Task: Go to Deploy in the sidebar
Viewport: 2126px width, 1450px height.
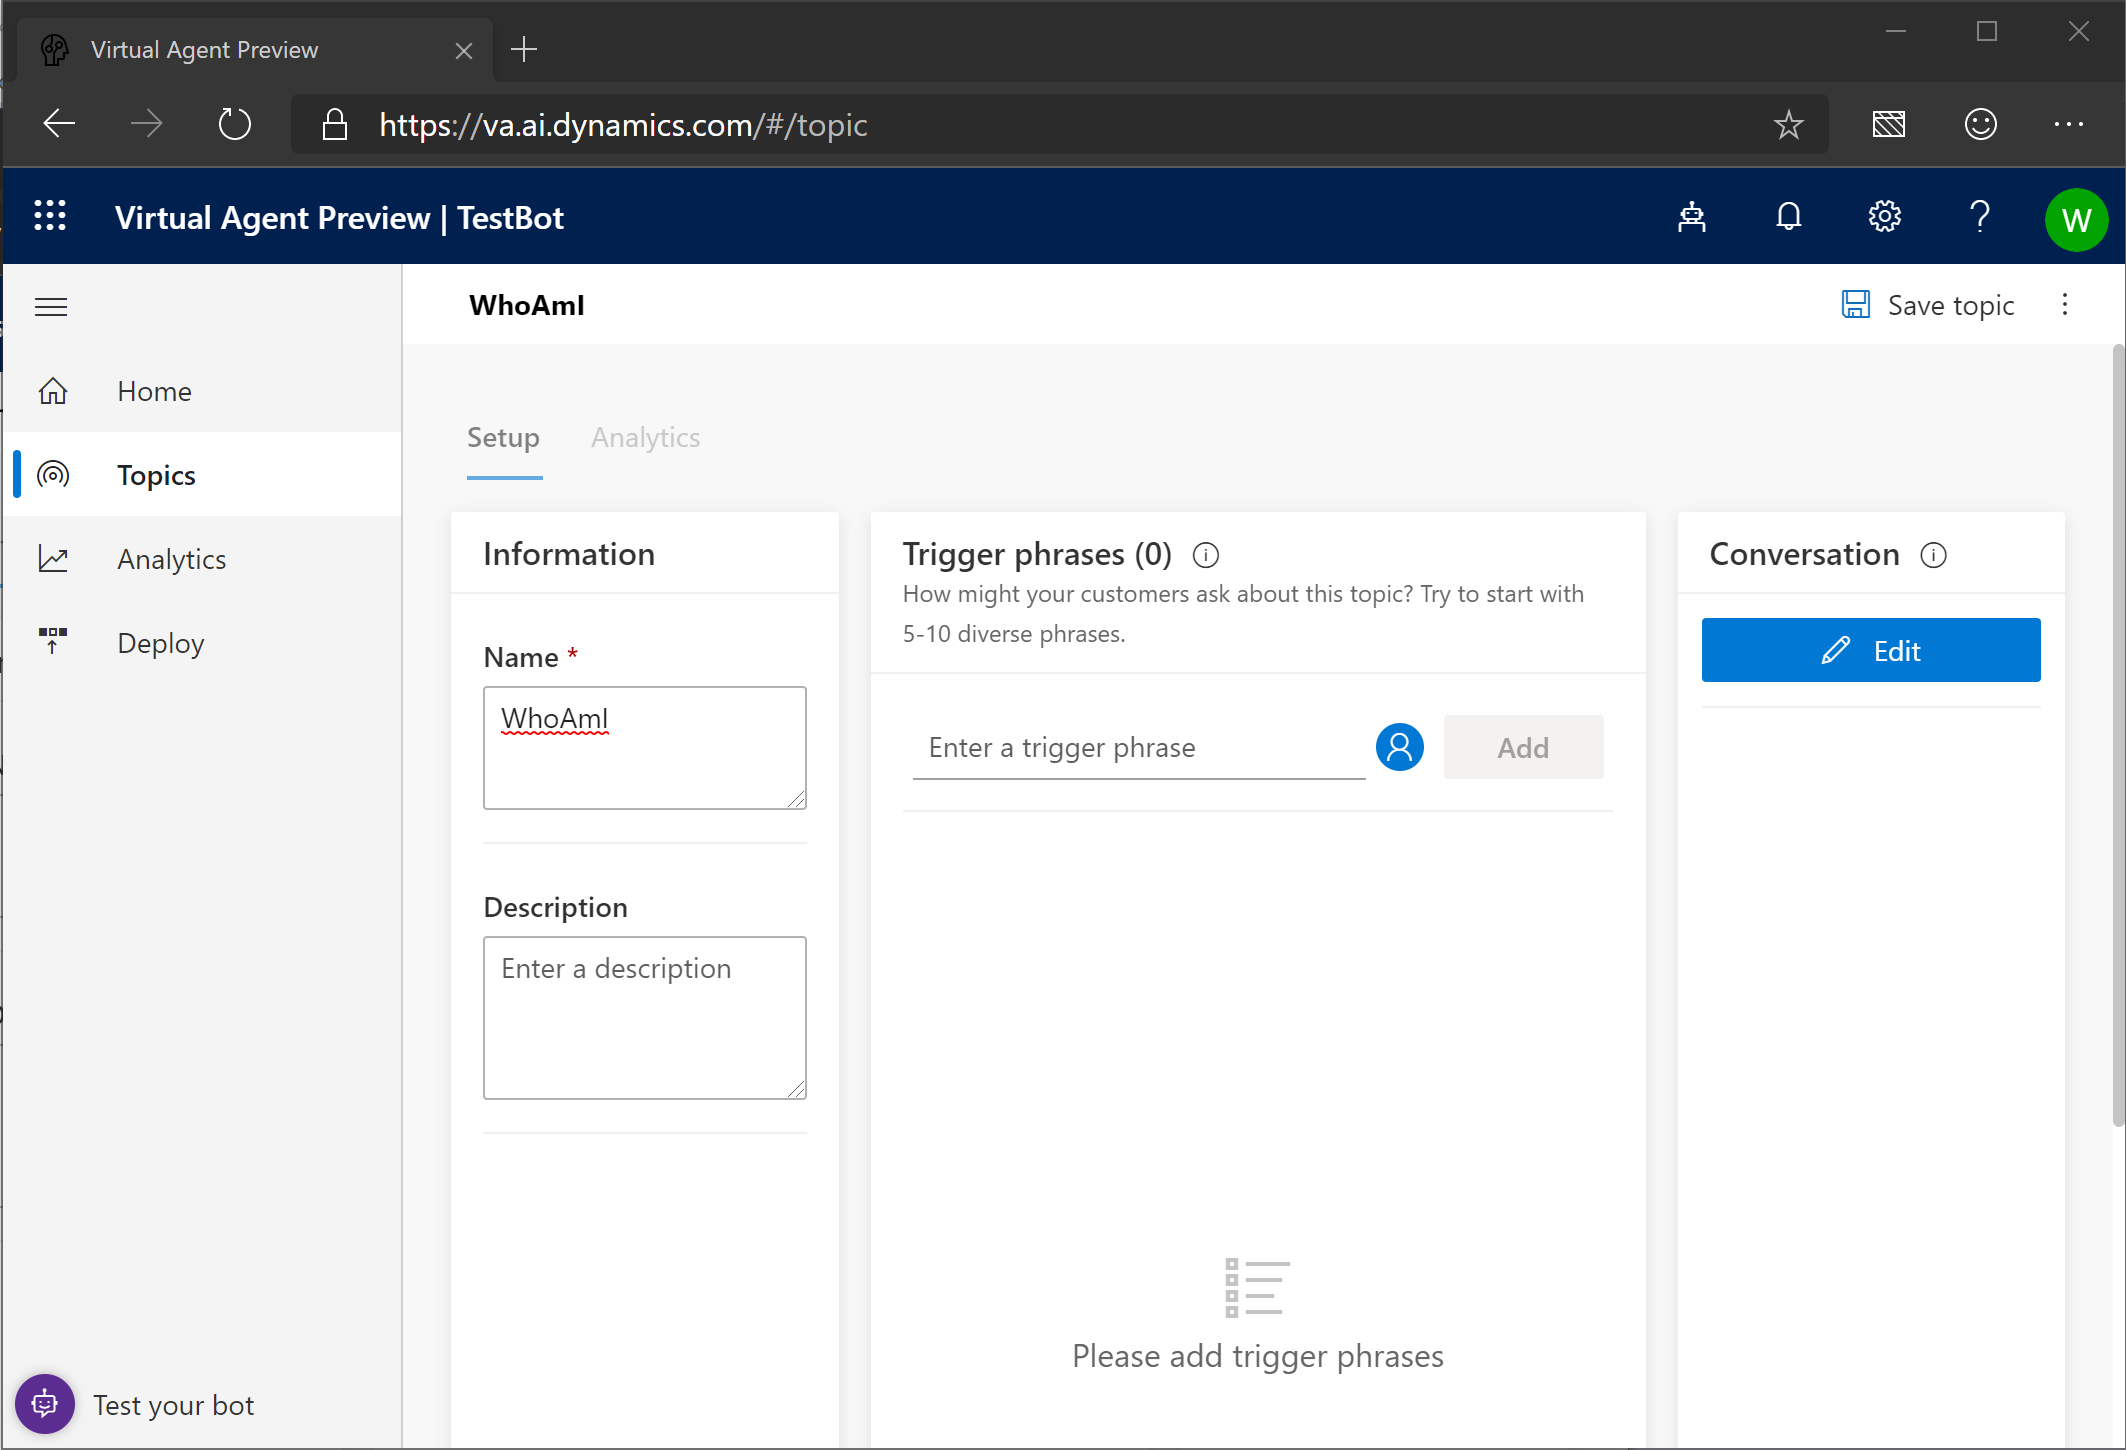Action: 160,643
